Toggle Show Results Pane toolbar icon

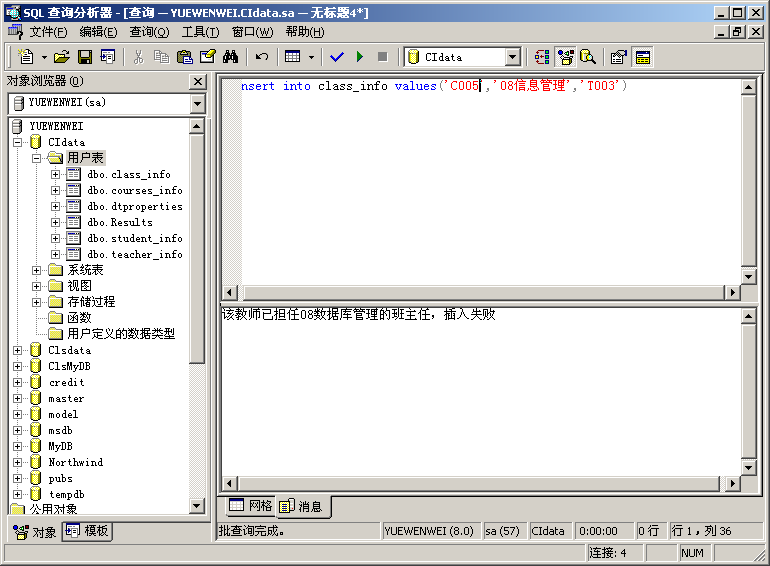pos(643,57)
